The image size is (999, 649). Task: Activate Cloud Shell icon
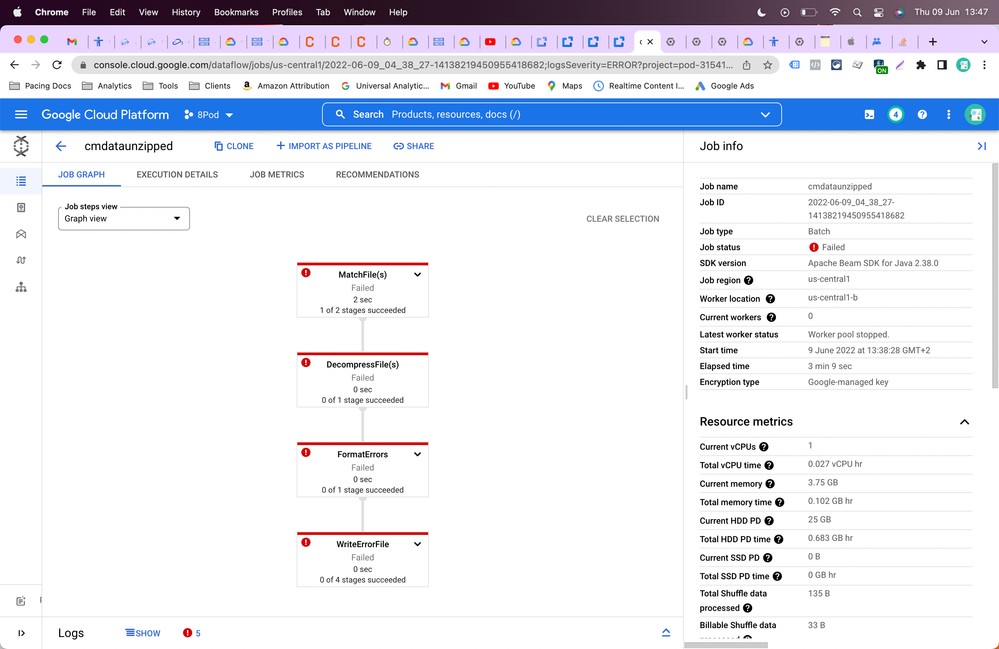pos(869,115)
